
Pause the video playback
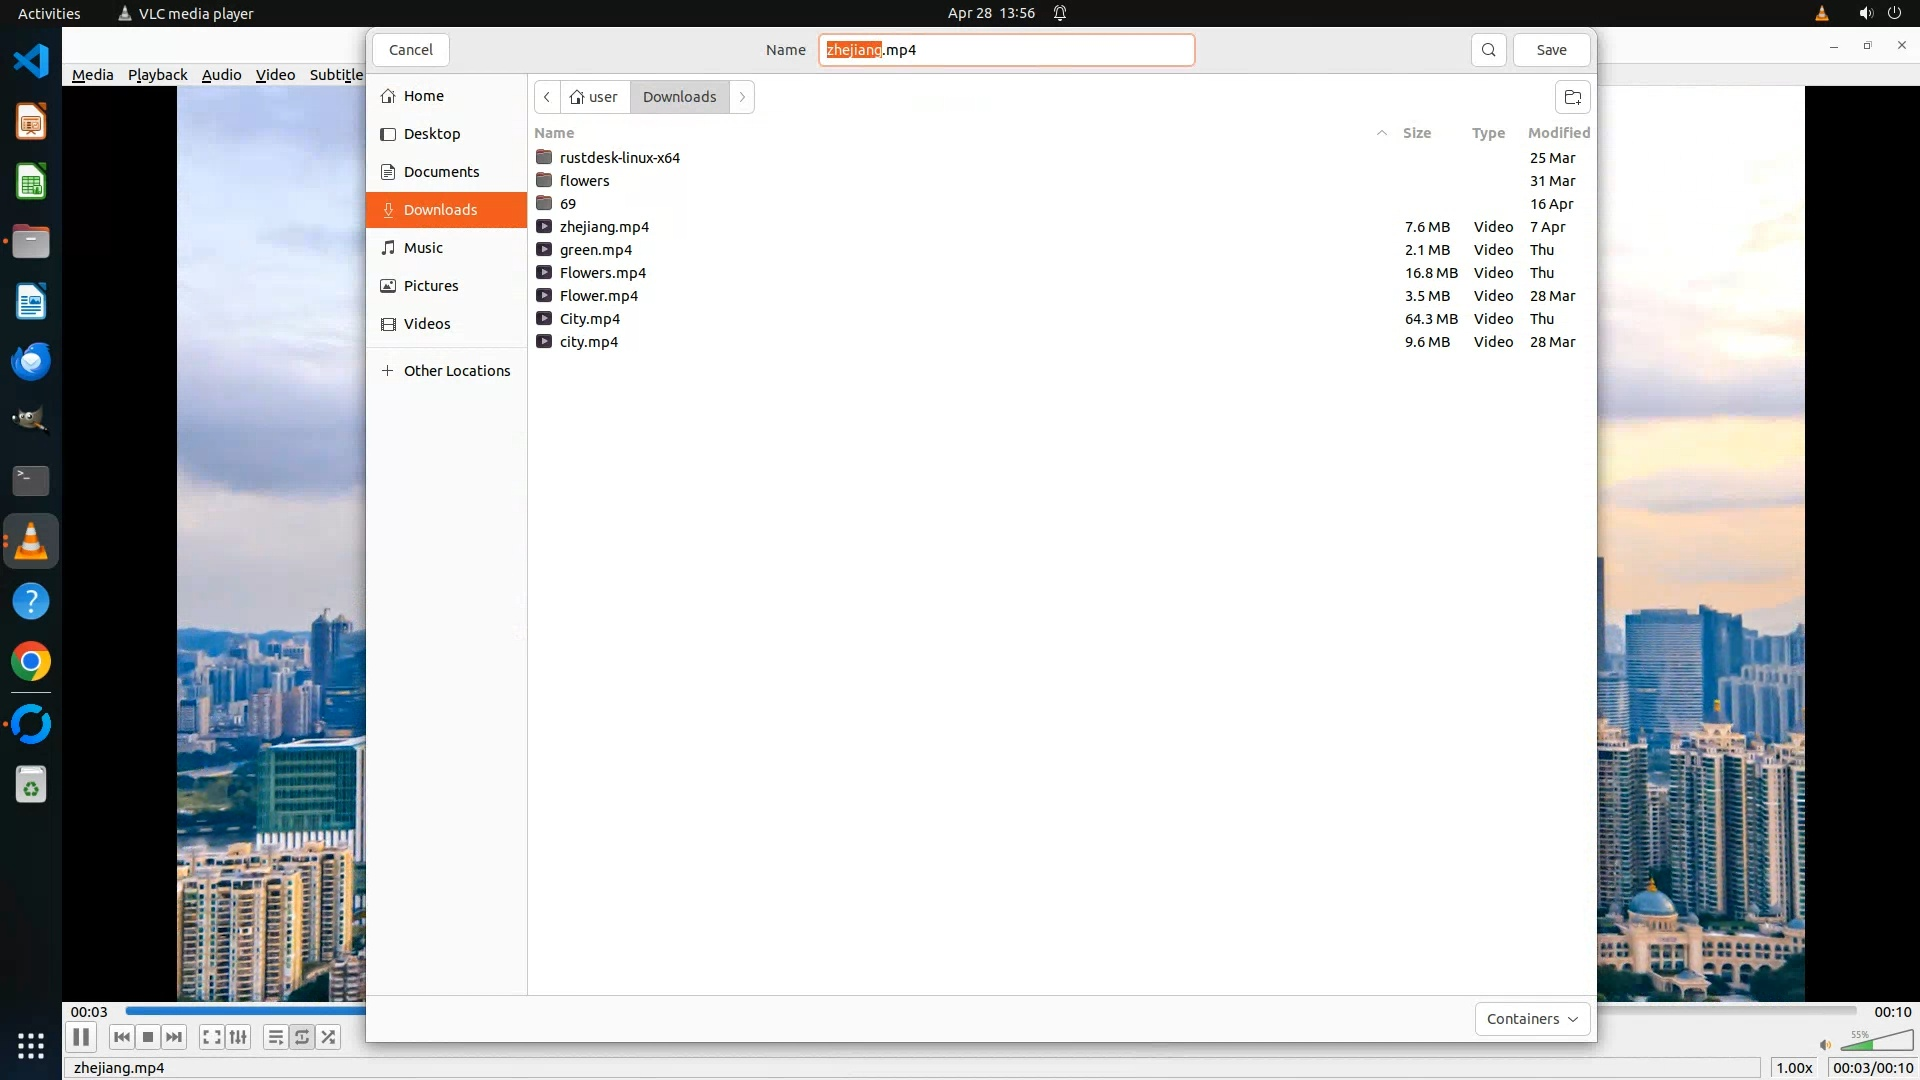coord(81,1037)
